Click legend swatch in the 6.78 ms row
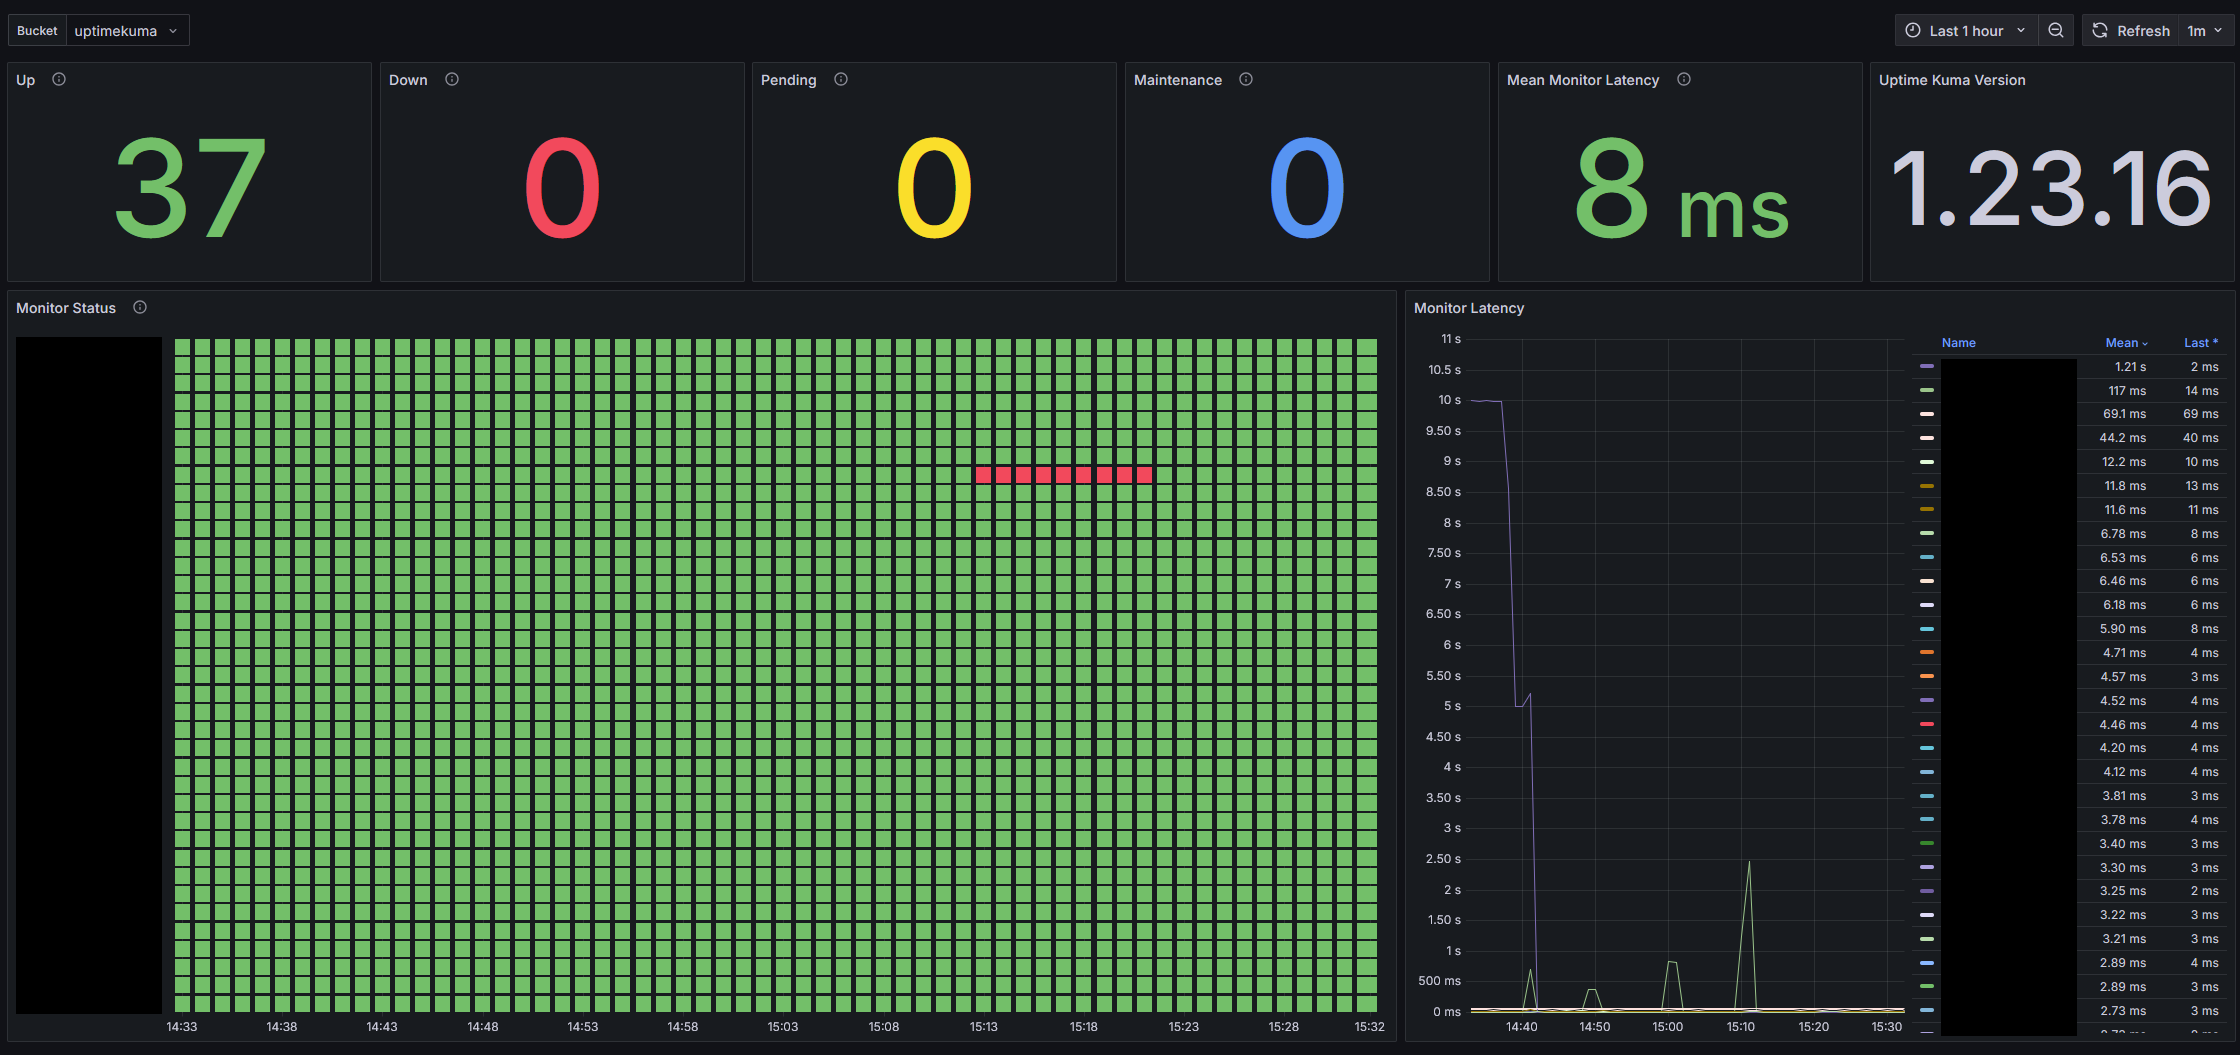 1927,534
